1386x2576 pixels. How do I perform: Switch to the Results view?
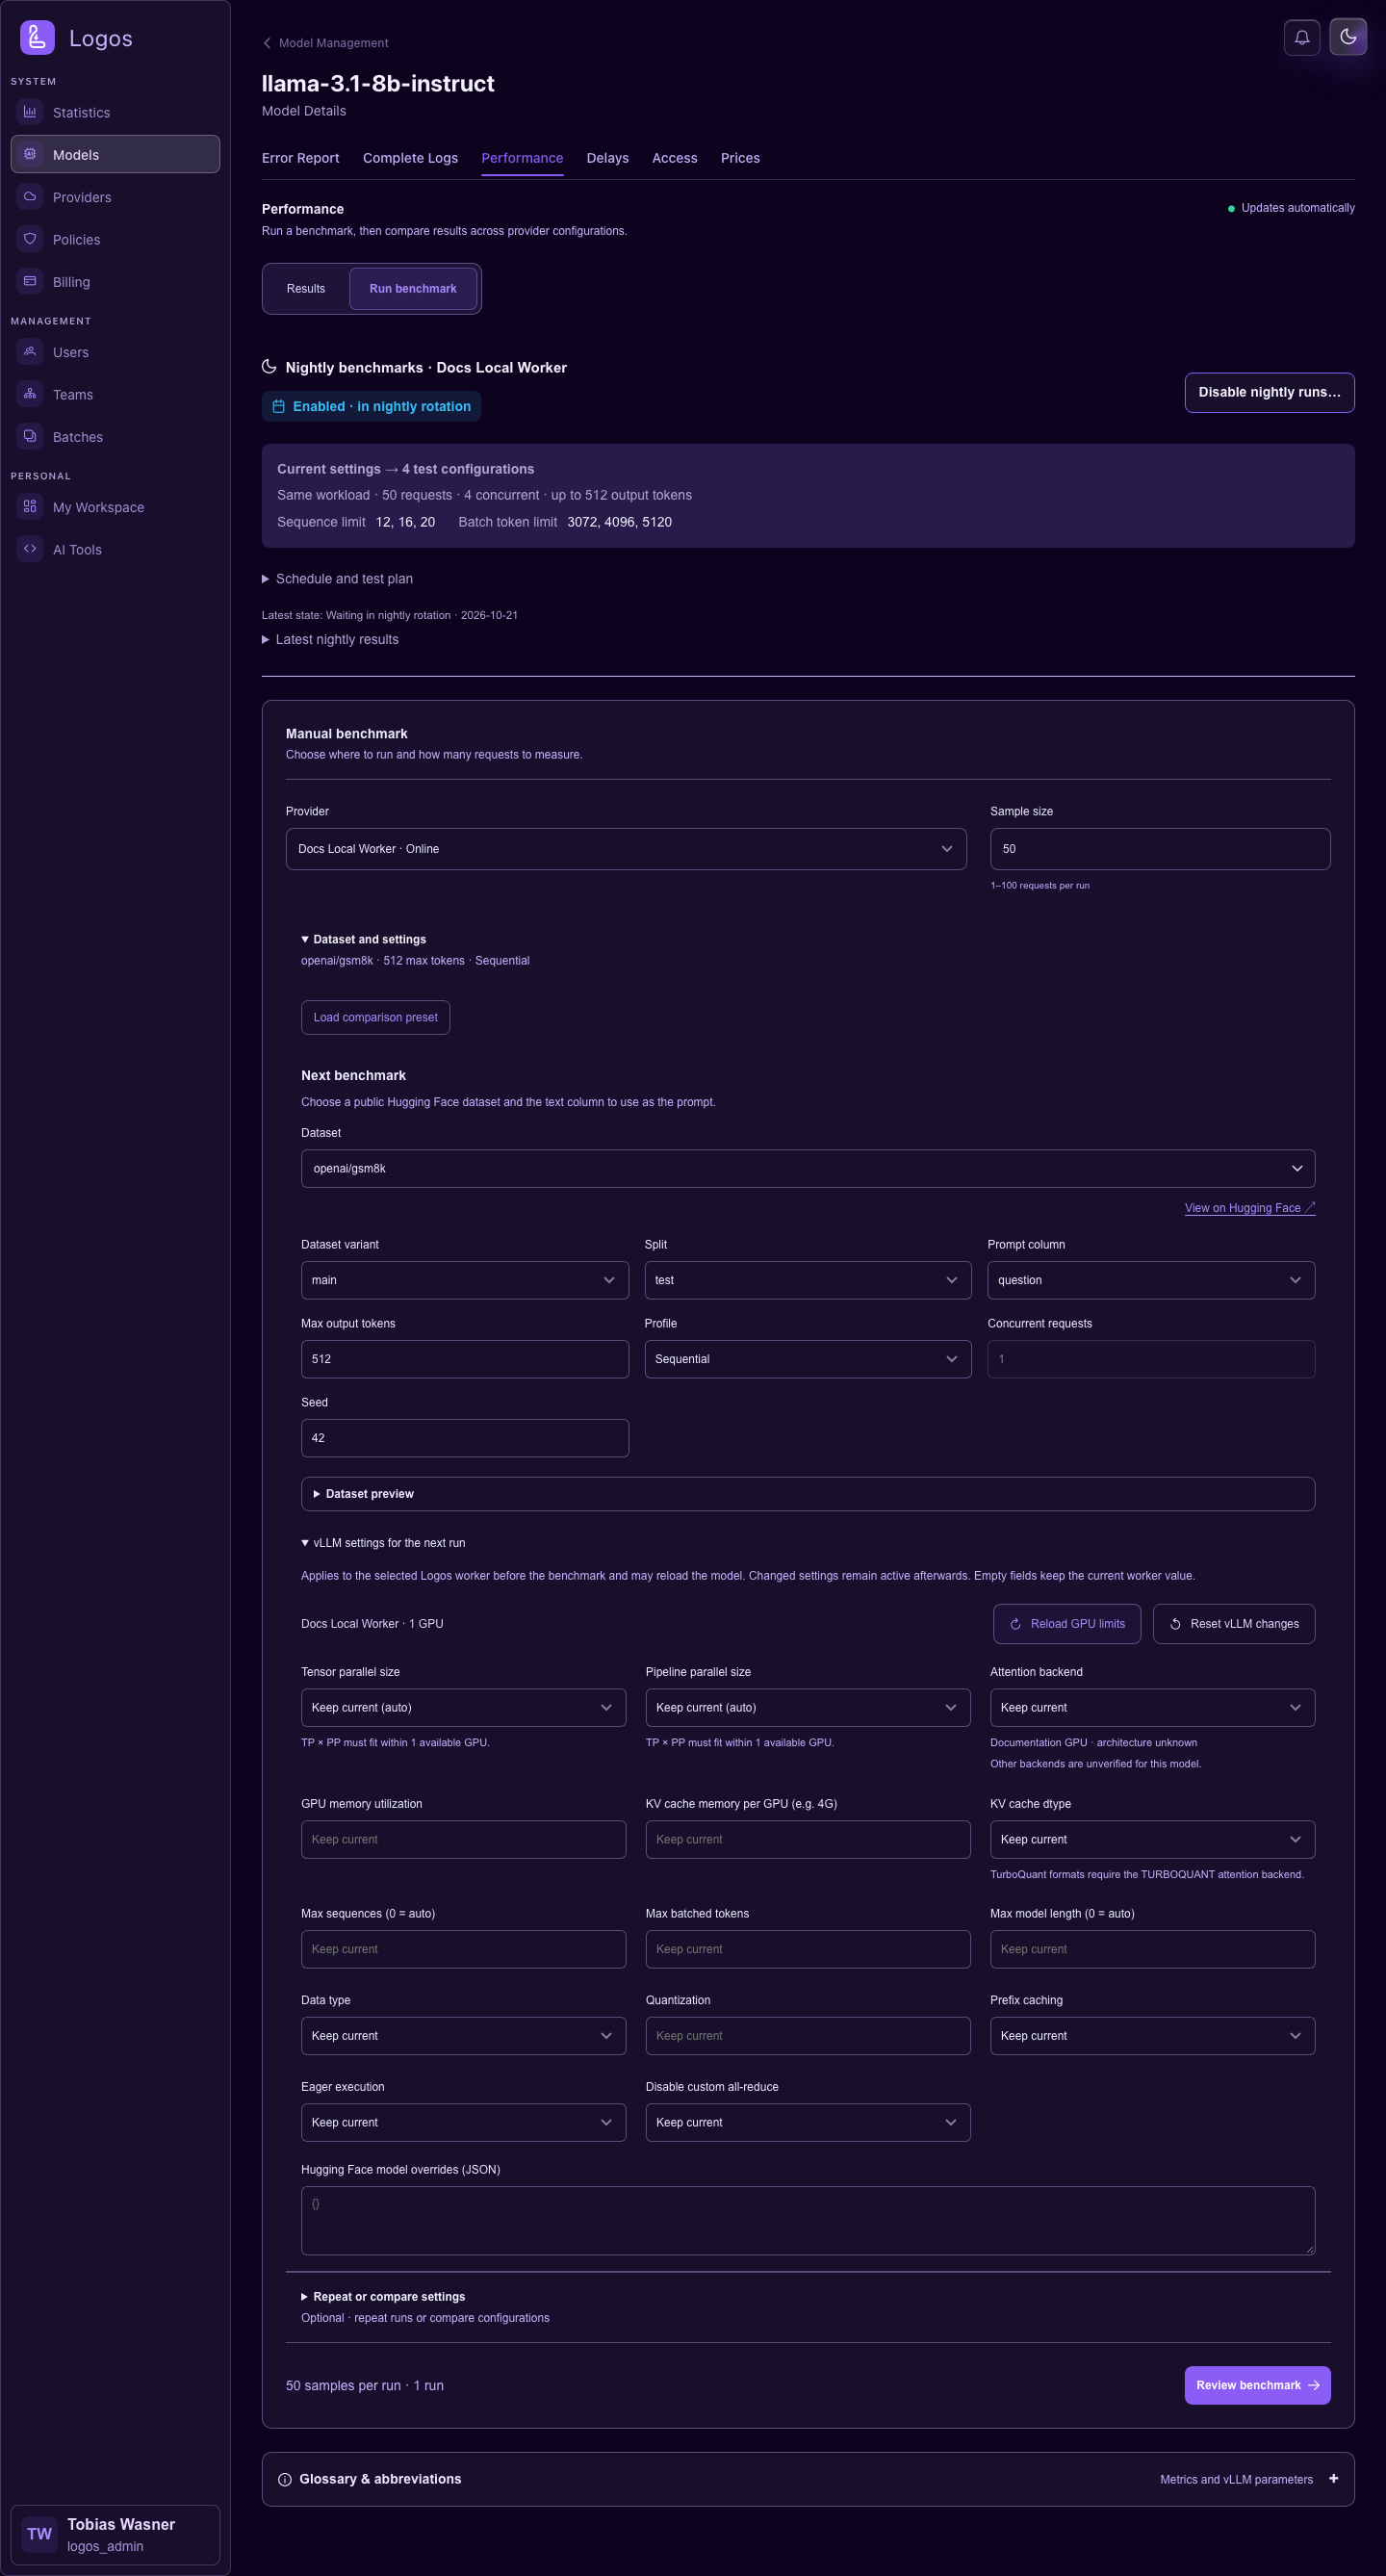pos(306,289)
